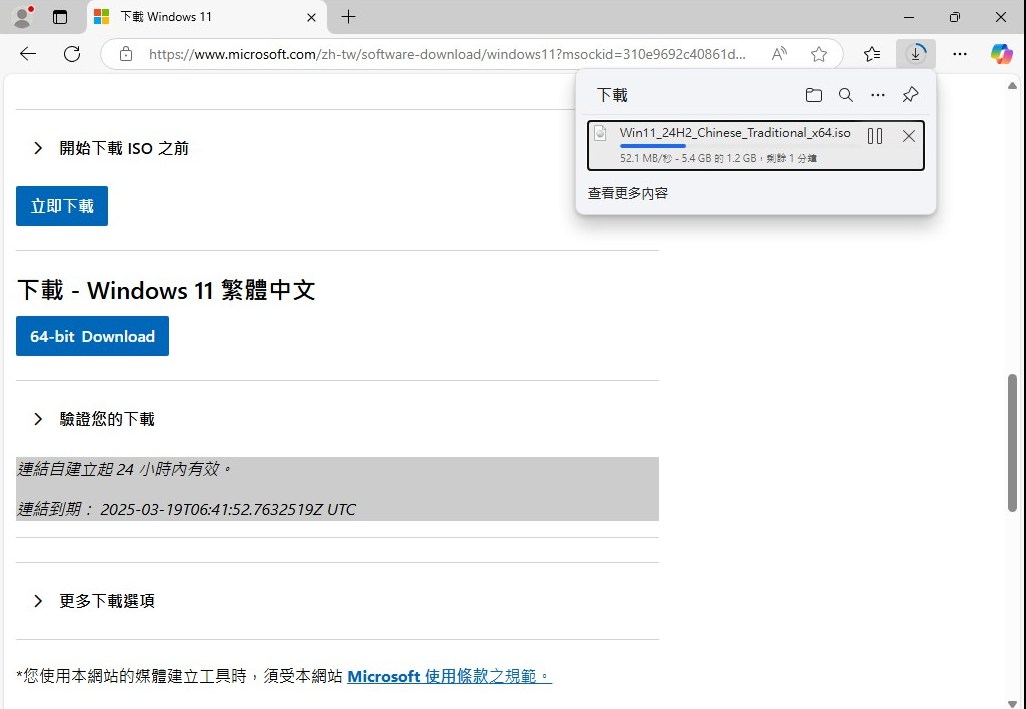Open downloads folder from panel
Screen dimensions: 1026x709
pos(813,95)
